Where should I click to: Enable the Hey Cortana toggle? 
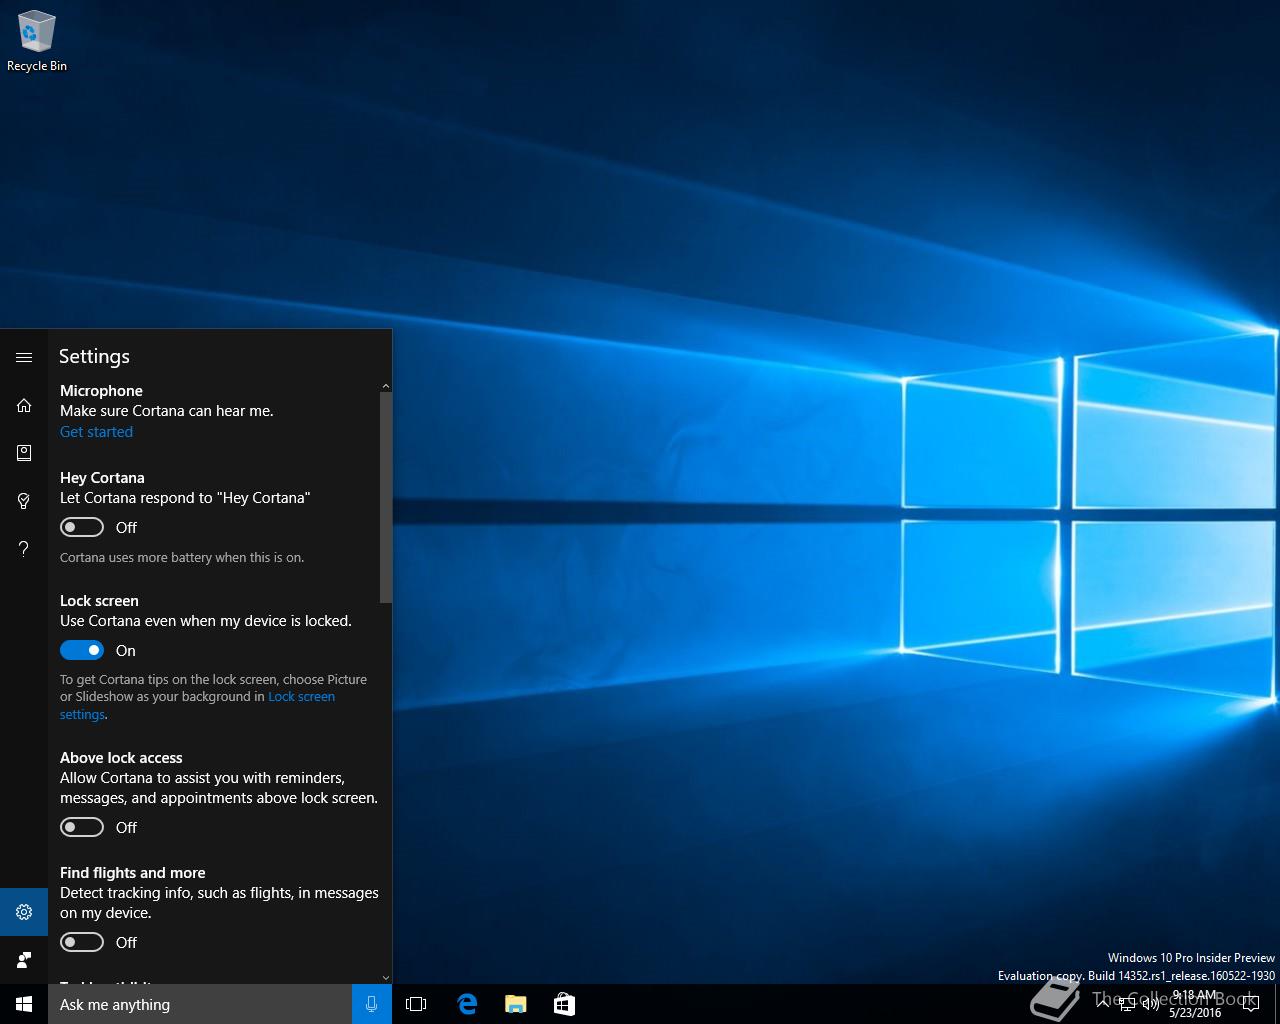click(x=82, y=527)
